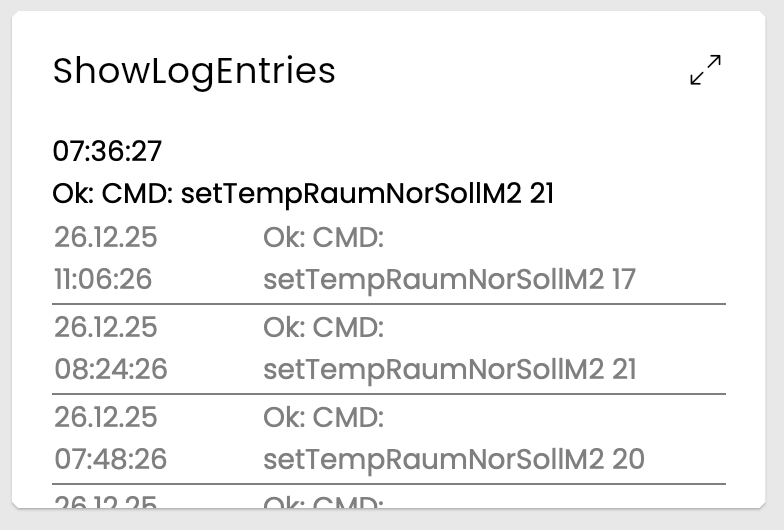The image size is (784, 530).
Task: Click the 07:48:26 log time
Action: [x=110, y=458]
